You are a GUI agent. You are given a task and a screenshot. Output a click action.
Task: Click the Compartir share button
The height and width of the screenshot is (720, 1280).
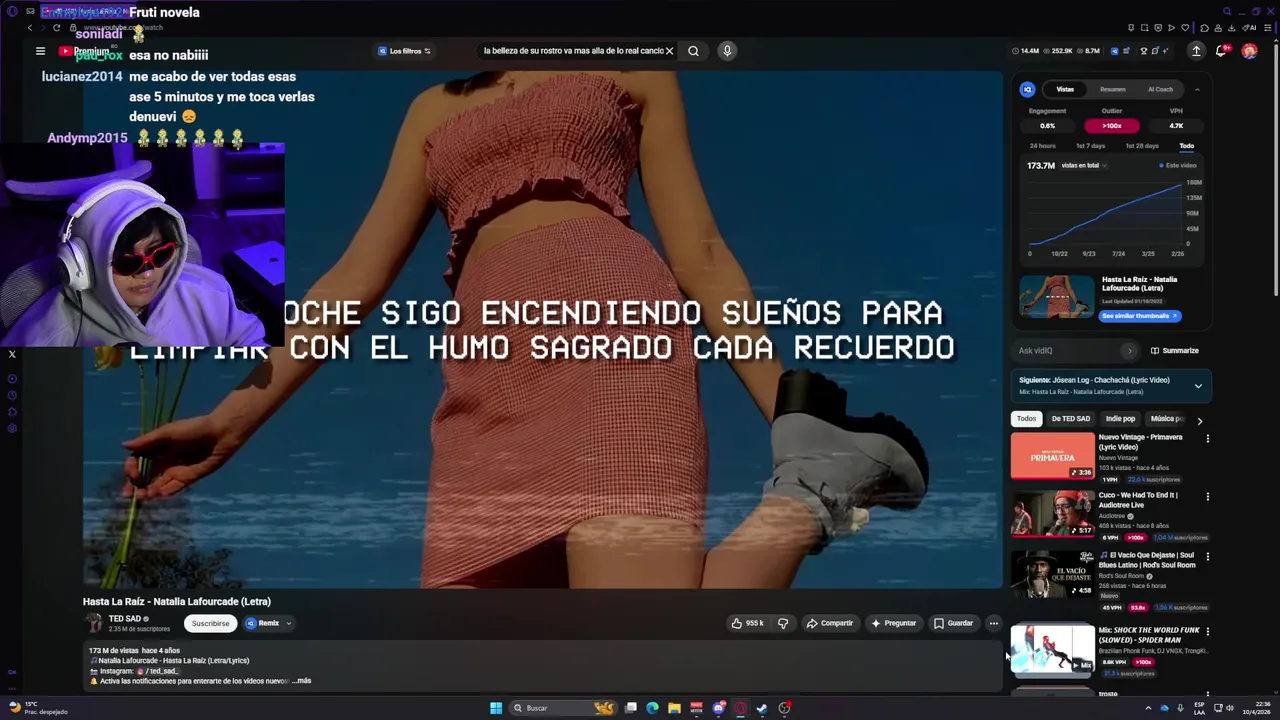coord(830,623)
